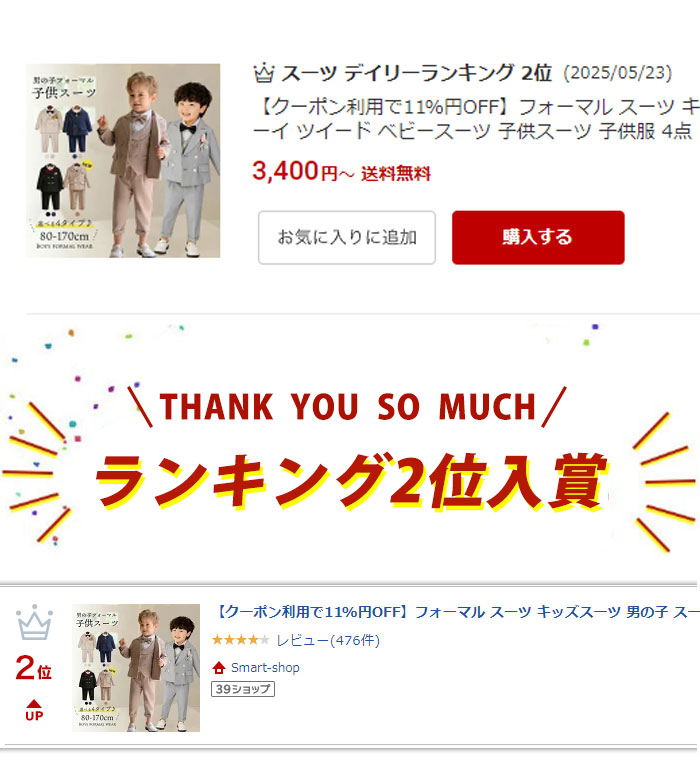Viewport: 700px width, 768px height.
Task: Open the large kids suit product thumbnail
Action: pyautogui.click(x=123, y=161)
